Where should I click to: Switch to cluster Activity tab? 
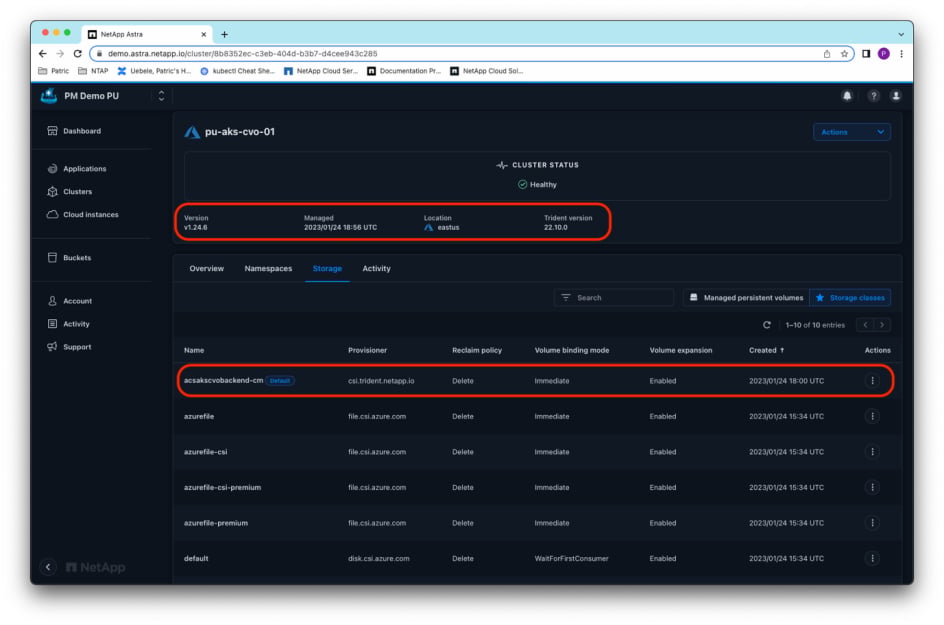click(x=376, y=269)
